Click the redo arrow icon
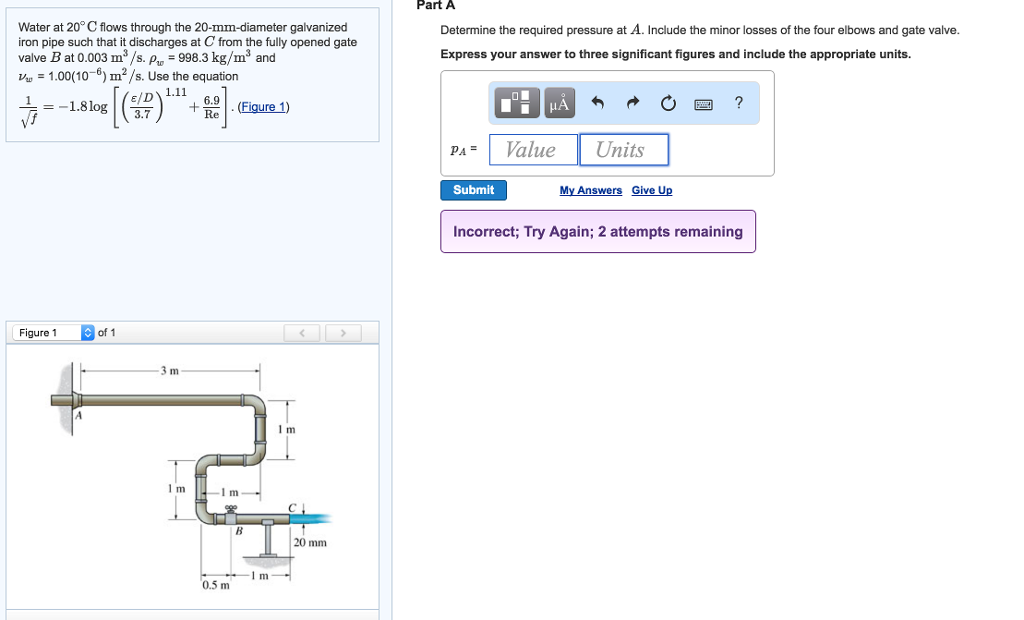This screenshot has width=1024, height=620. tap(632, 102)
